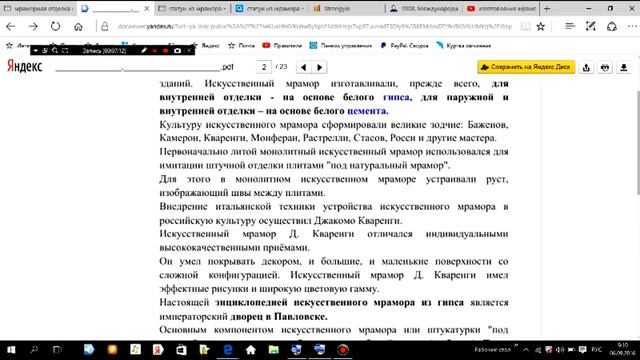Save the document to Яндекс Диск
The width and height of the screenshot is (640, 360).
point(526,67)
